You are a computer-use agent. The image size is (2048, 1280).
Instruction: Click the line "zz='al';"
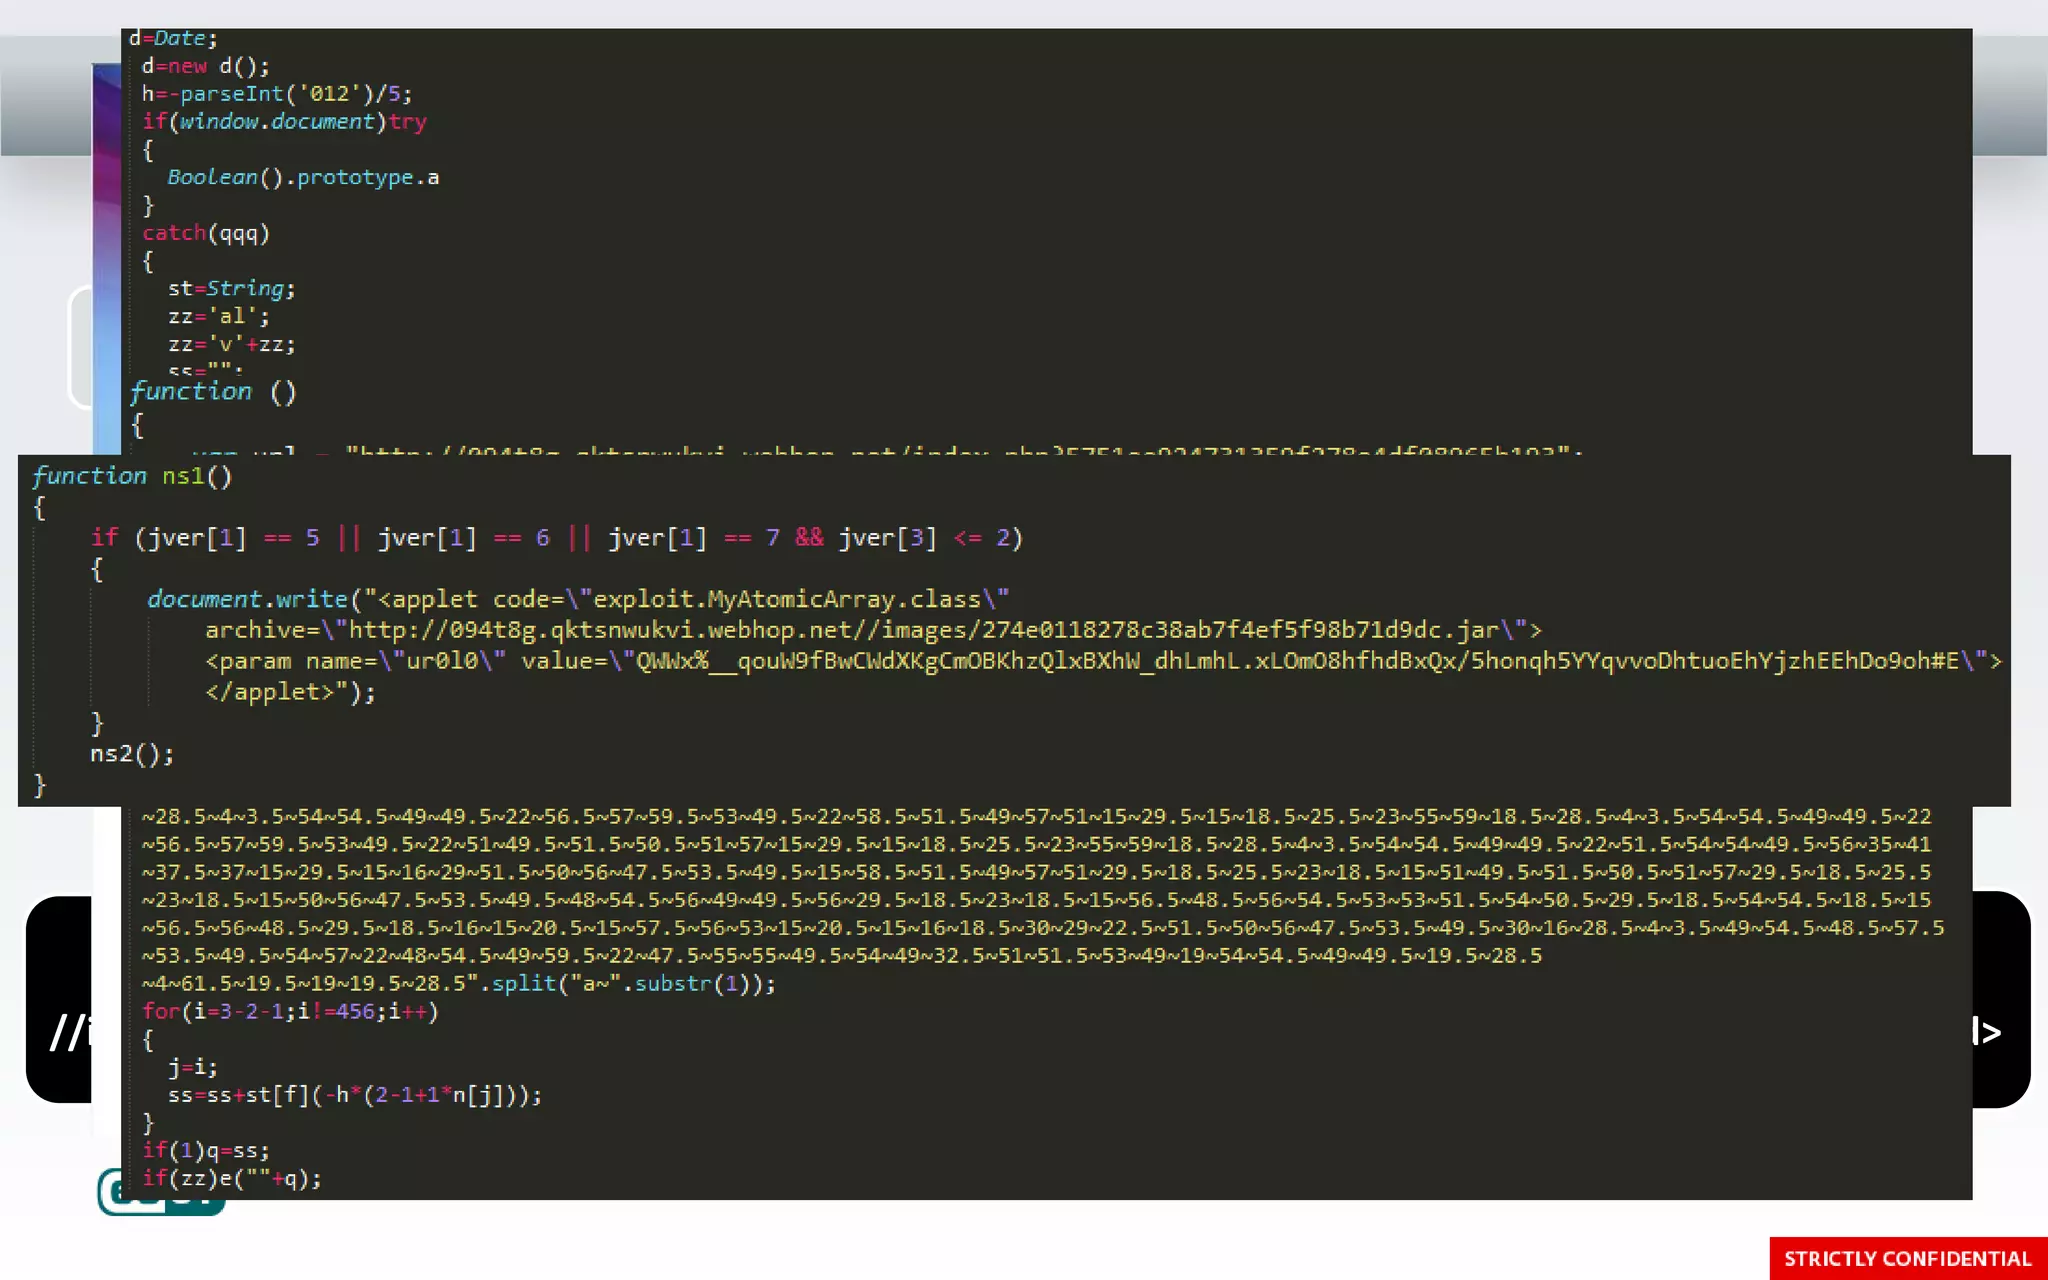point(219,317)
